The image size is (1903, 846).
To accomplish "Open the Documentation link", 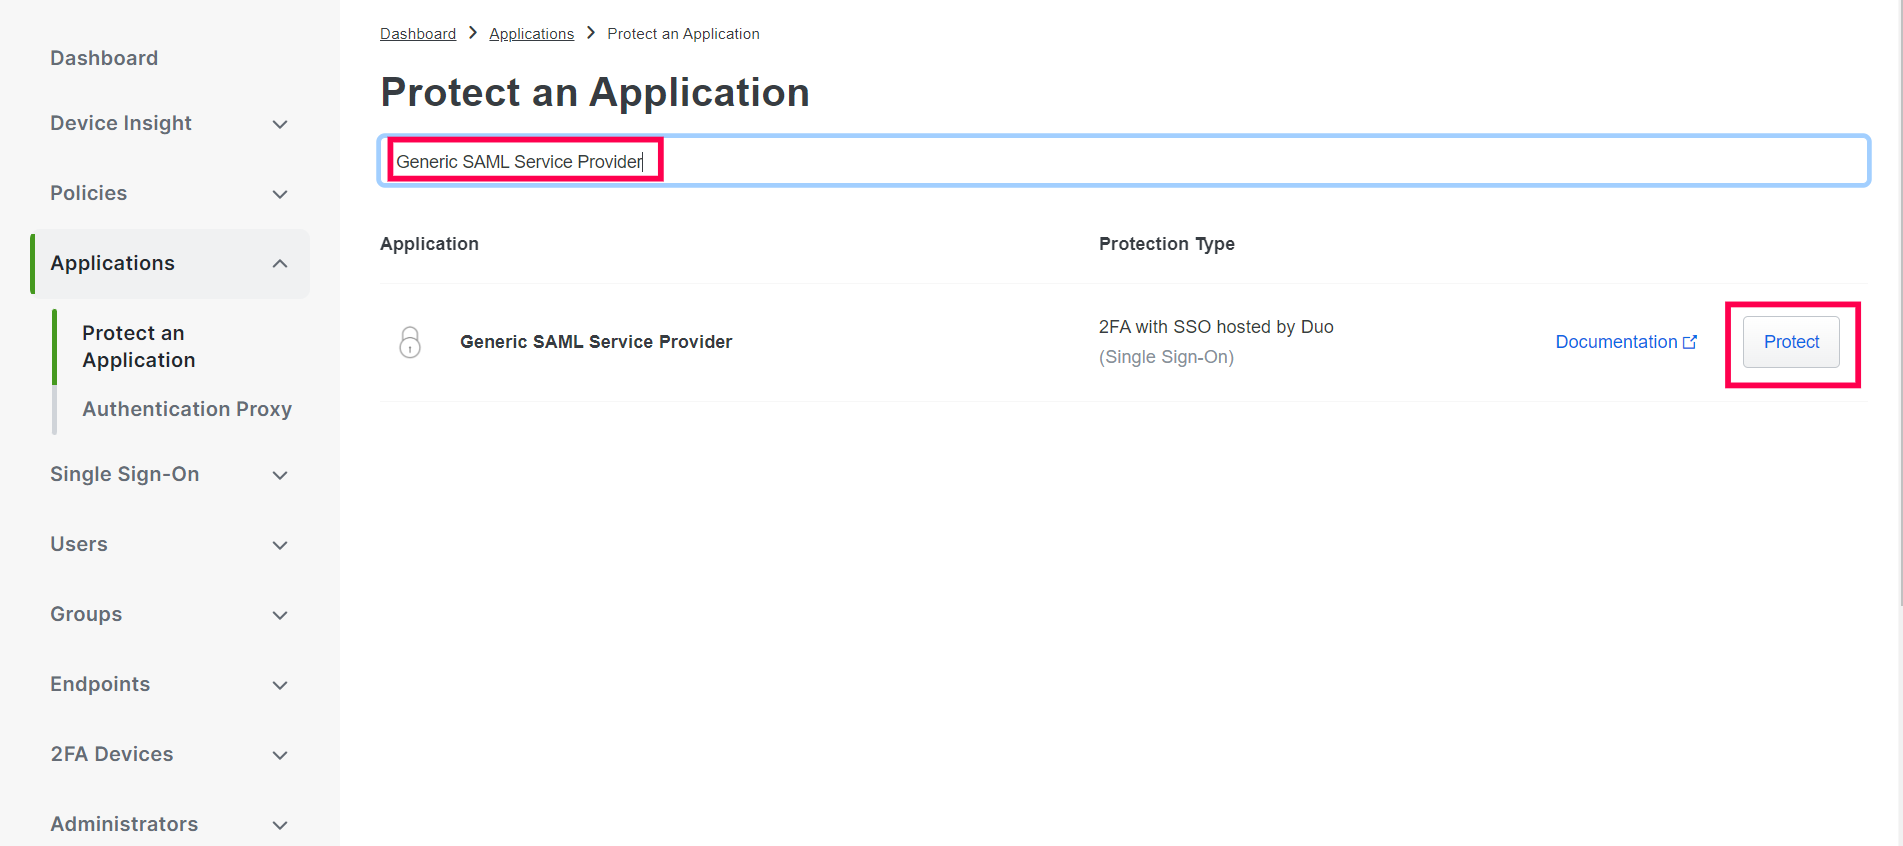I will [x=1626, y=342].
